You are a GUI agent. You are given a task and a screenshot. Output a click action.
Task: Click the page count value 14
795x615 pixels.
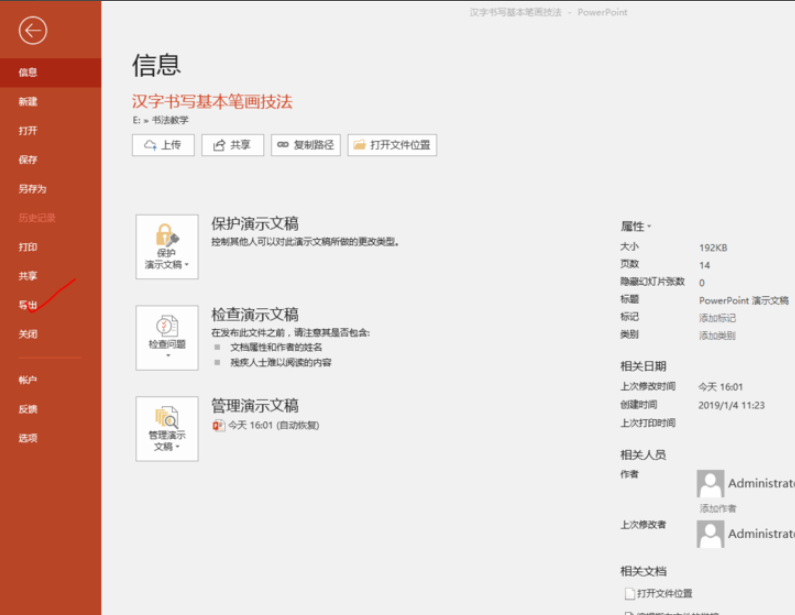704,265
